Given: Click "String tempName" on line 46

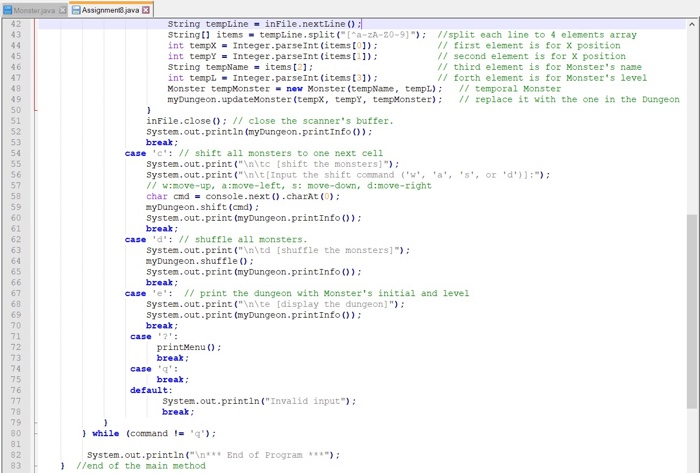Looking at the screenshot, I should (208, 67).
